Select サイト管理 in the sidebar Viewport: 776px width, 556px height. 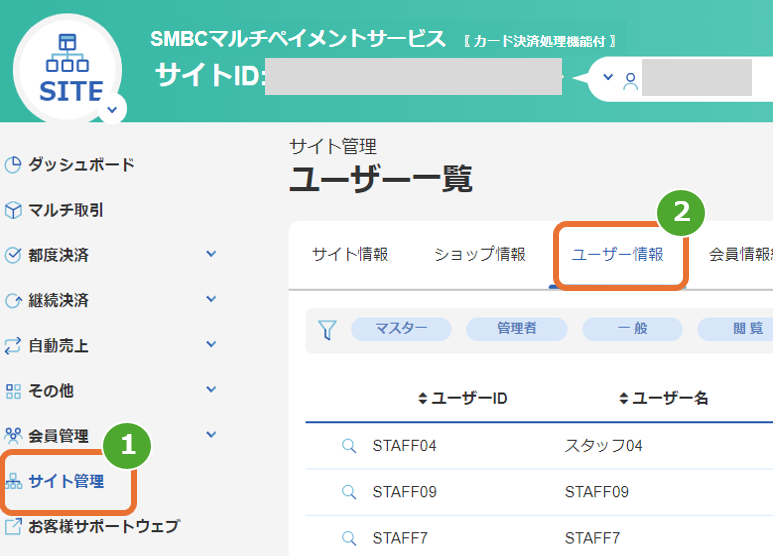66,481
